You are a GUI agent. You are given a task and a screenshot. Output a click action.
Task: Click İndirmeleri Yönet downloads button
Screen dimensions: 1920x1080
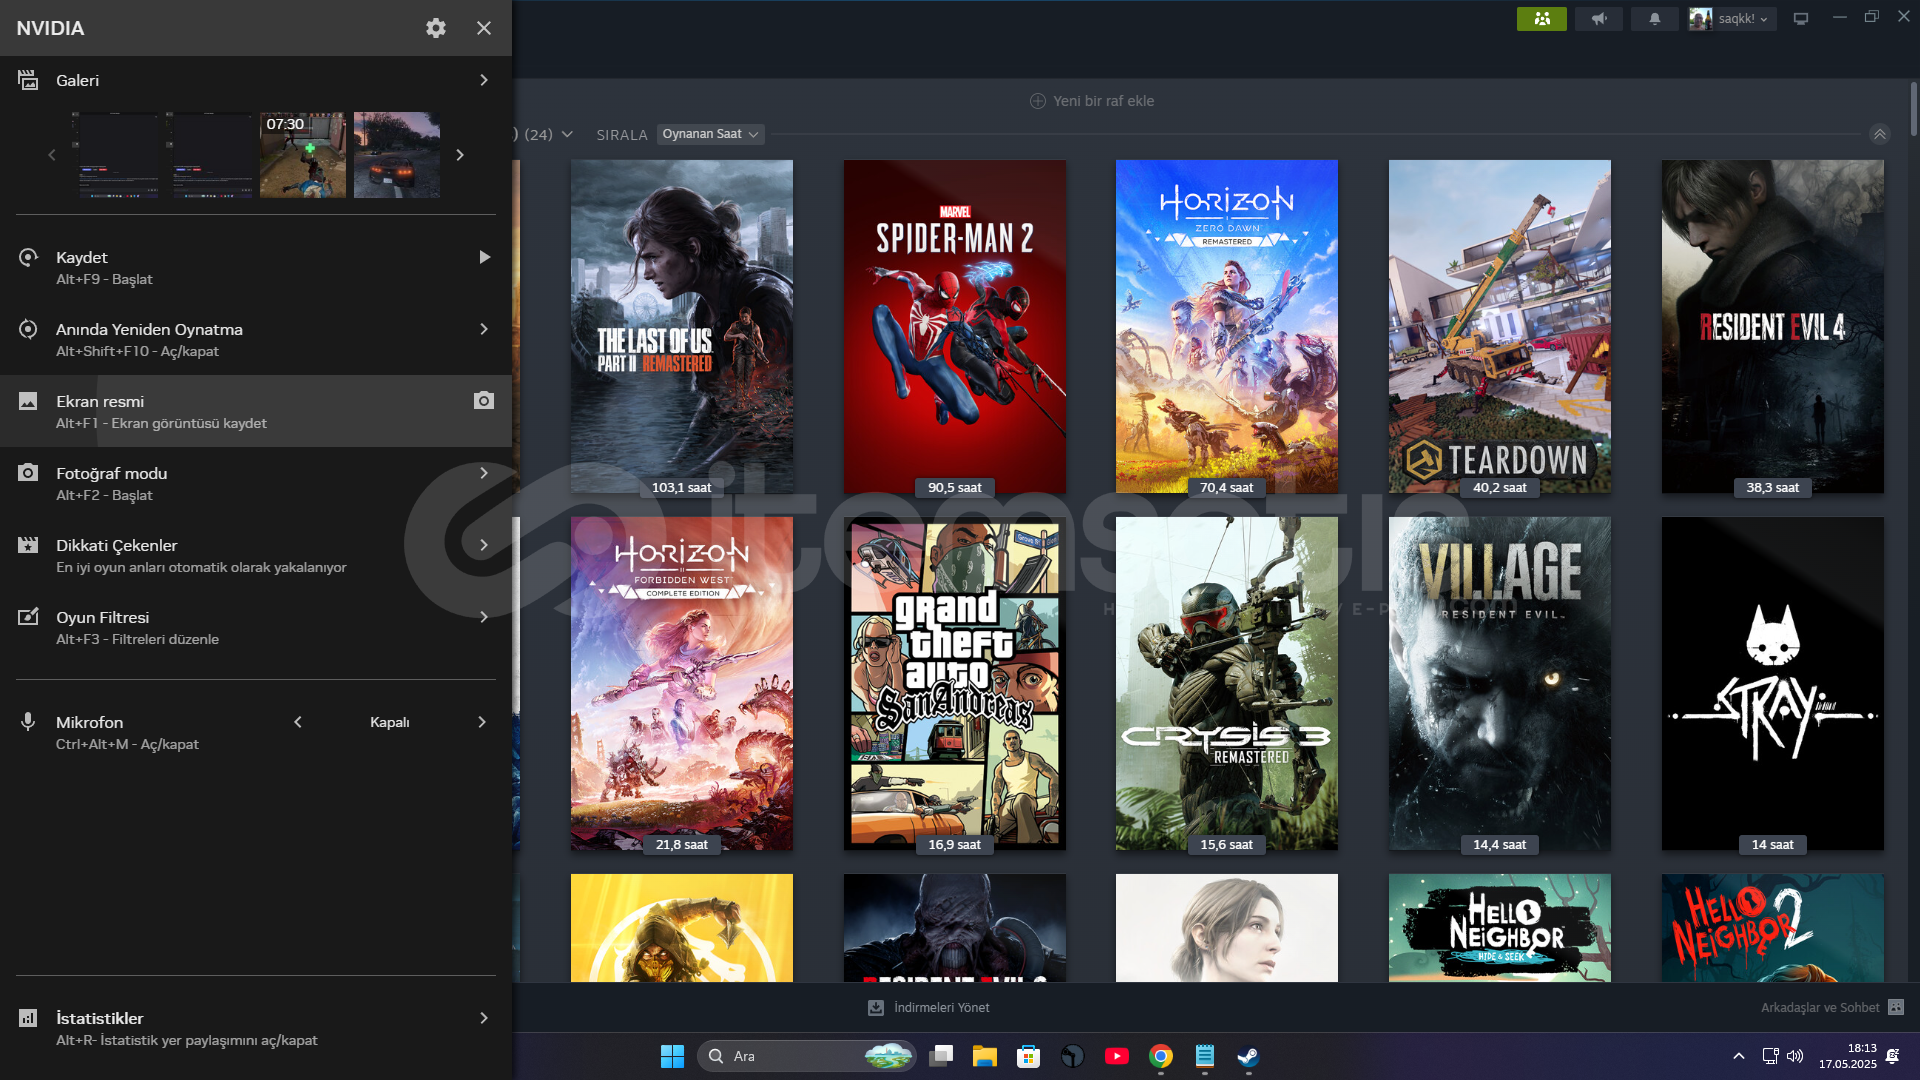coord(929,1008)
